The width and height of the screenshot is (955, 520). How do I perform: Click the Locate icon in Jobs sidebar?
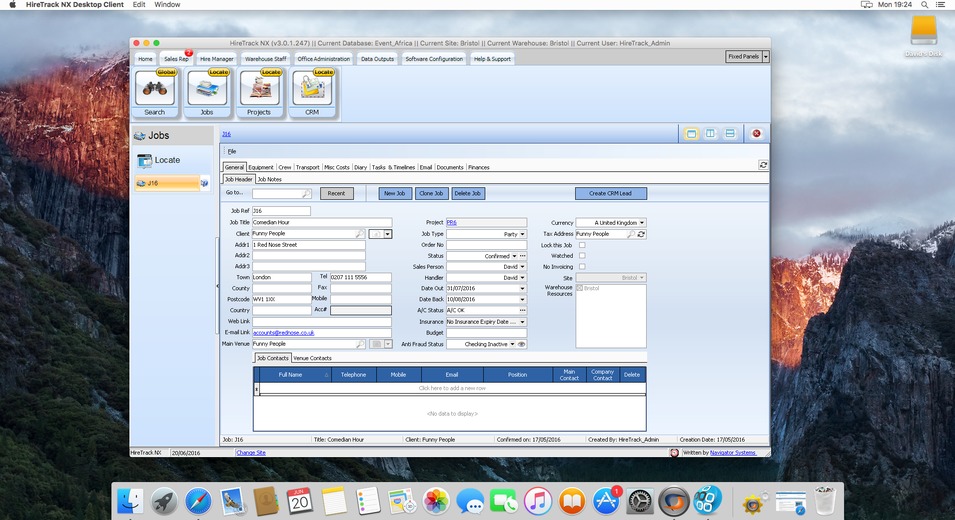[145, 160]
